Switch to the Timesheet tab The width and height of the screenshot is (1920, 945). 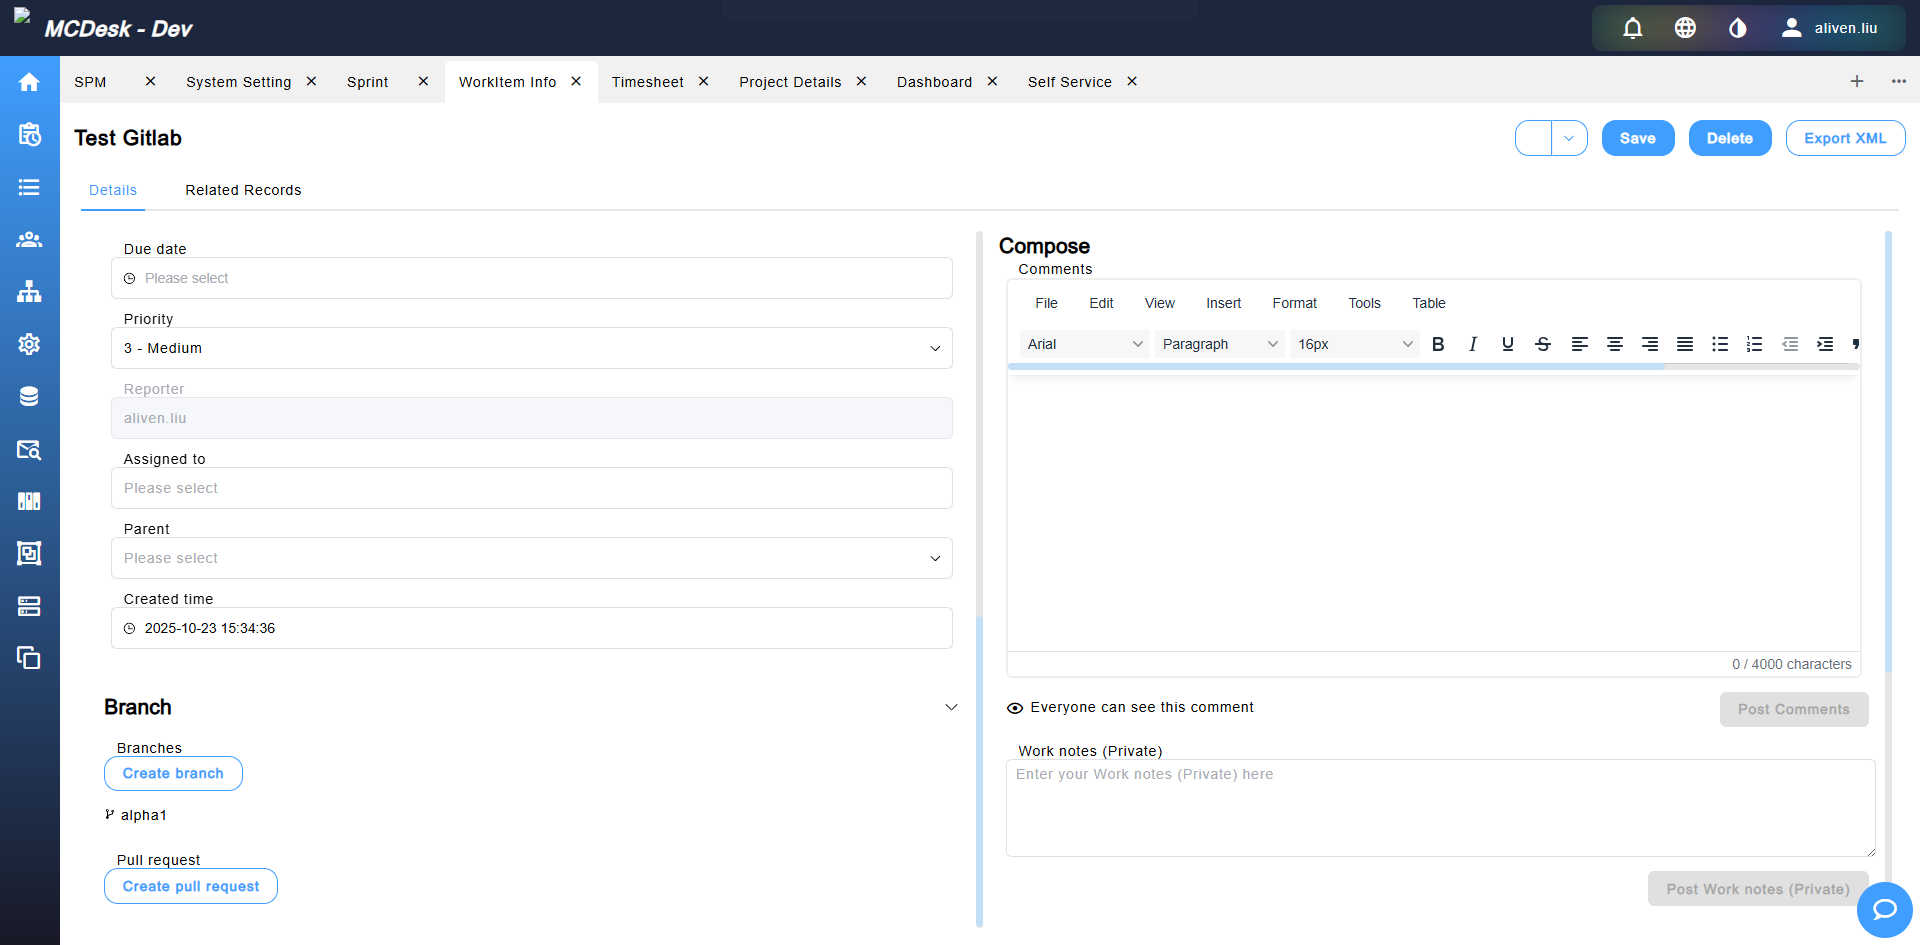[648, 82]
